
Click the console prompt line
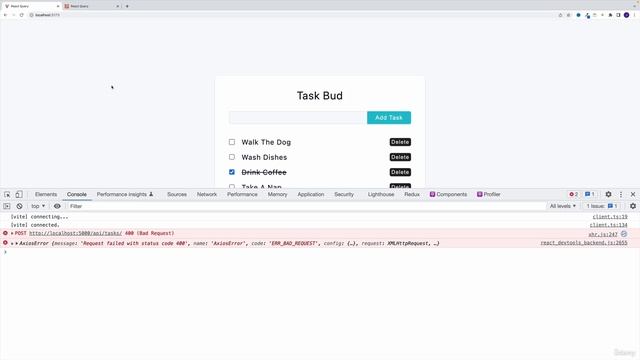click(320, 252)
